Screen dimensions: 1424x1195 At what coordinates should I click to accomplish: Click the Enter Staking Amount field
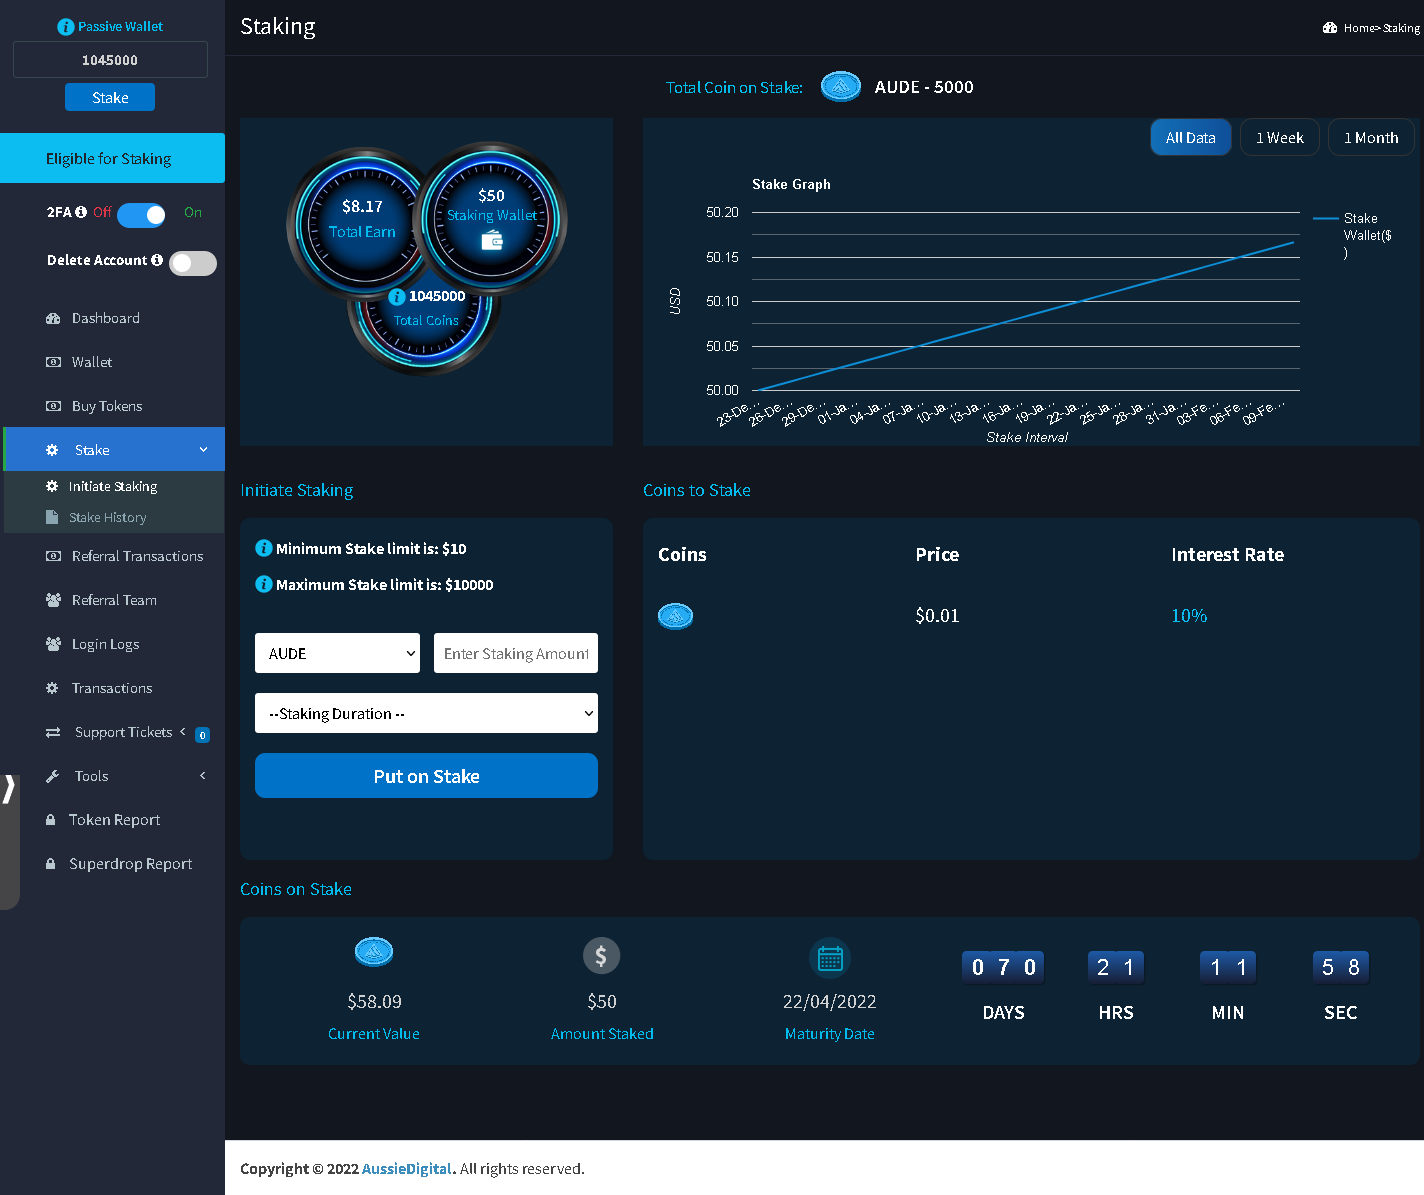[516, 653]
